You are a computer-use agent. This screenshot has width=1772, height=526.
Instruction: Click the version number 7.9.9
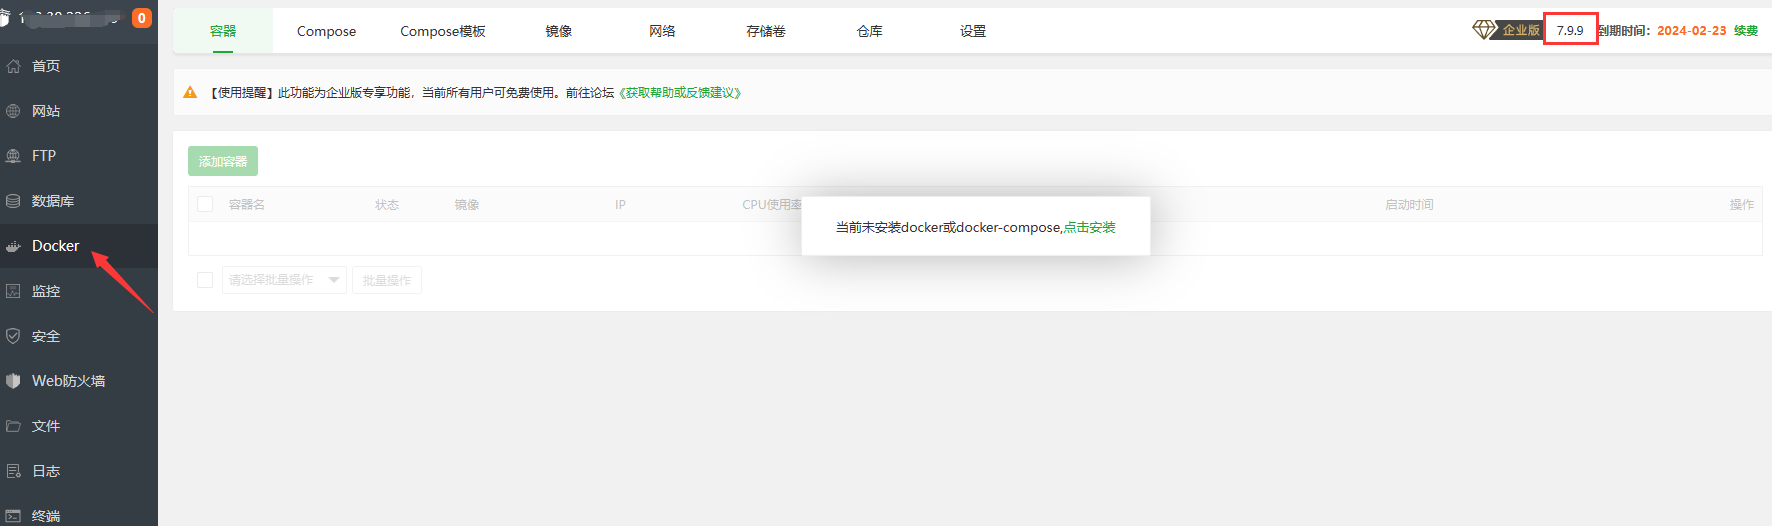1570,30
